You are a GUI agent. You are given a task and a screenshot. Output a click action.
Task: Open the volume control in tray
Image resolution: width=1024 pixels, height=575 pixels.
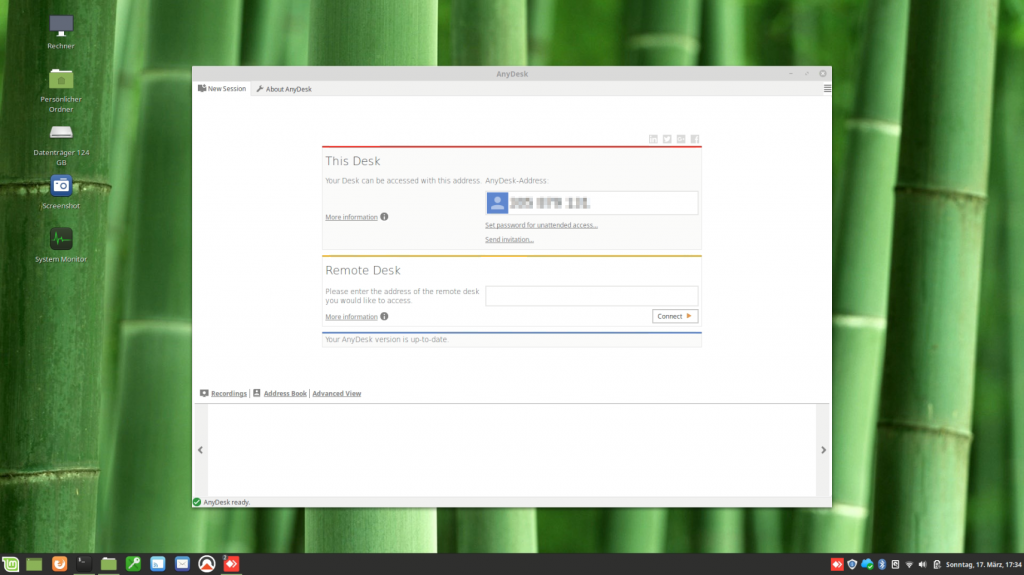tap(922, 565)
